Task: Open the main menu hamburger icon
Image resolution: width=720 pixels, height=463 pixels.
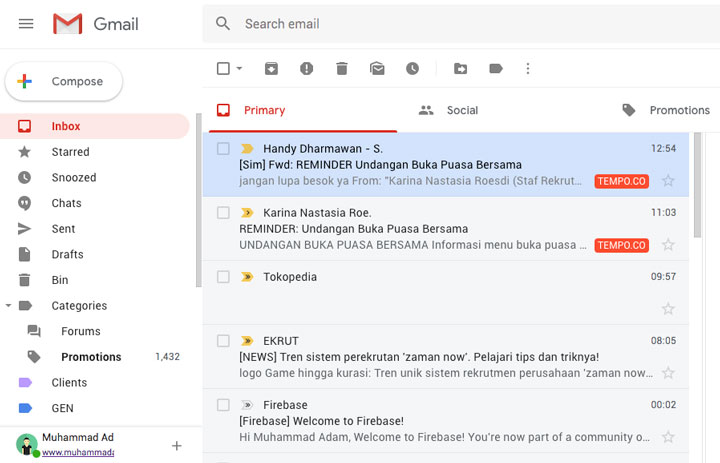Action: [x=26, y=23]
